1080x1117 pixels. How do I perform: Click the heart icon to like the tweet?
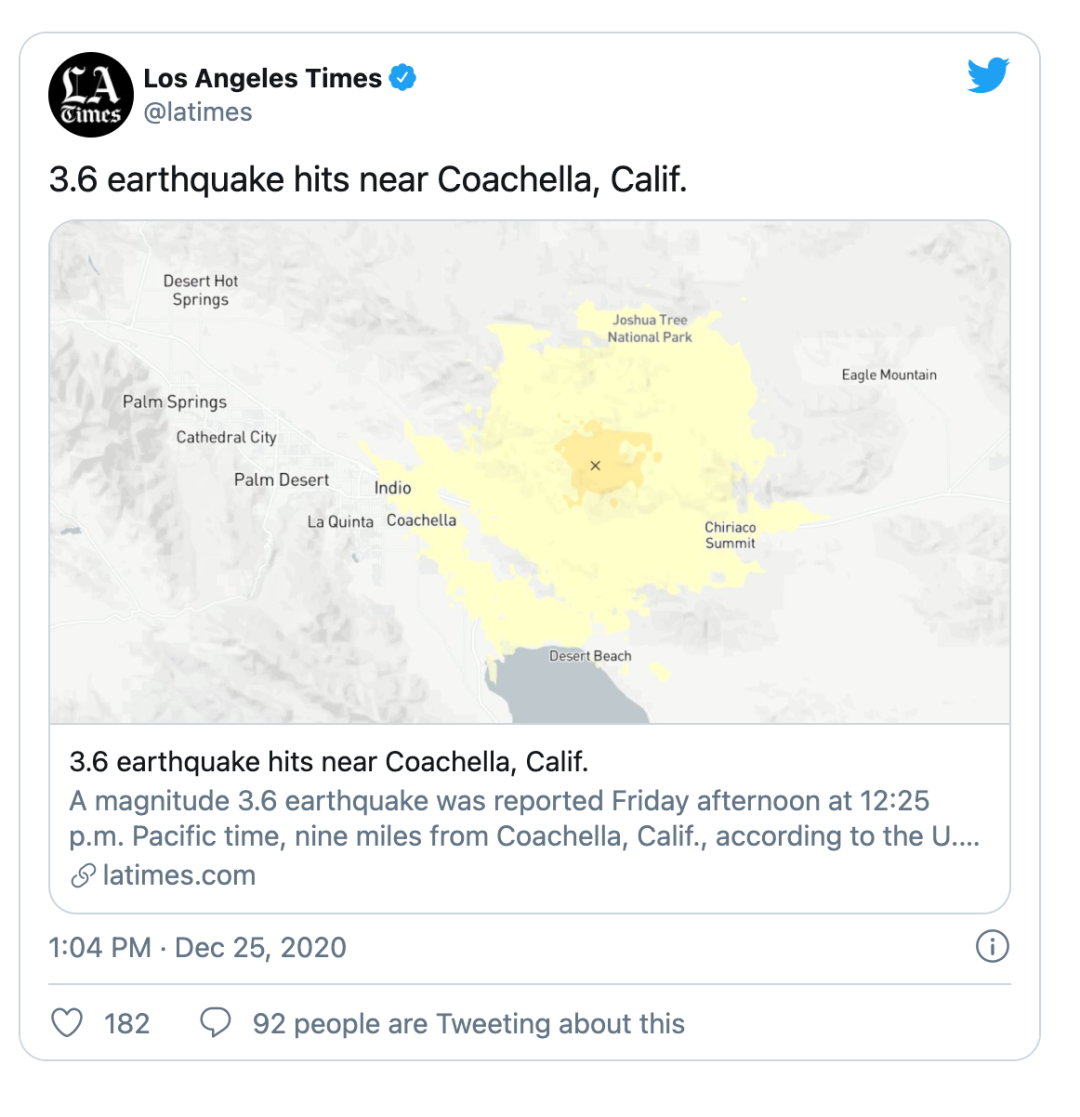coord(65,1023)
